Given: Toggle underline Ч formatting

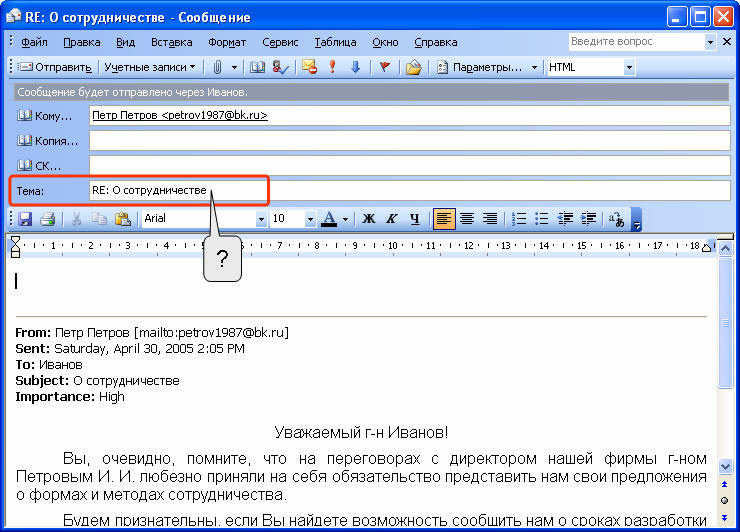Looking at the screenshot, I should click(415, 219).
